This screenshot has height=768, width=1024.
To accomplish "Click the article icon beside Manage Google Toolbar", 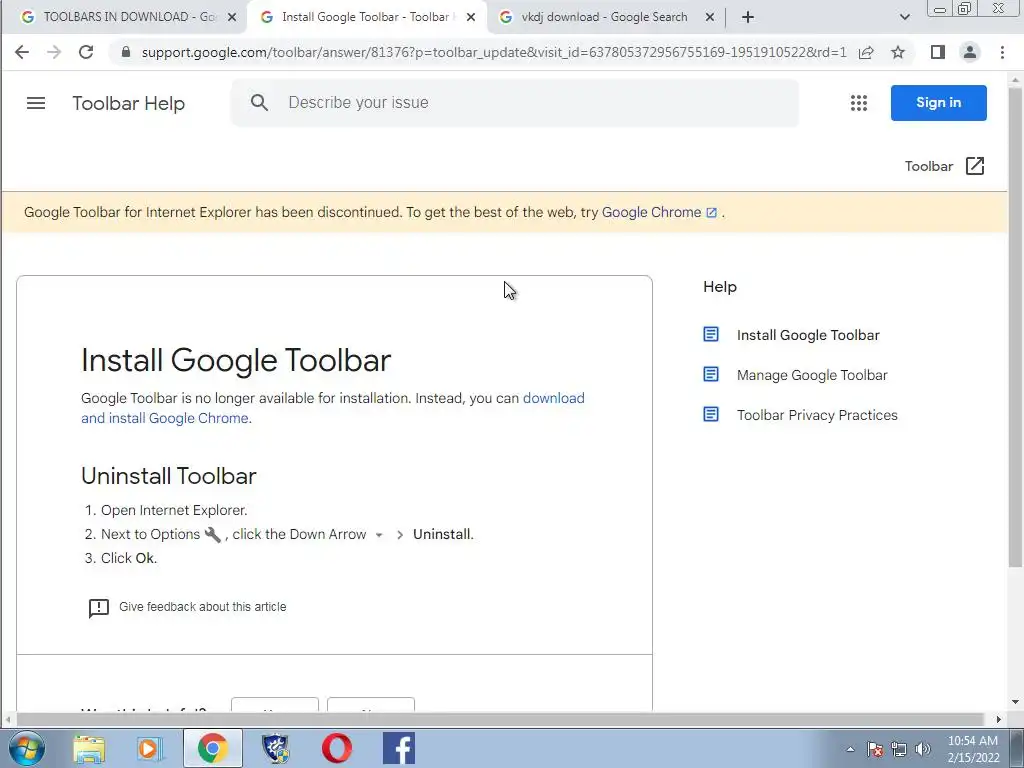I will 711,374.
